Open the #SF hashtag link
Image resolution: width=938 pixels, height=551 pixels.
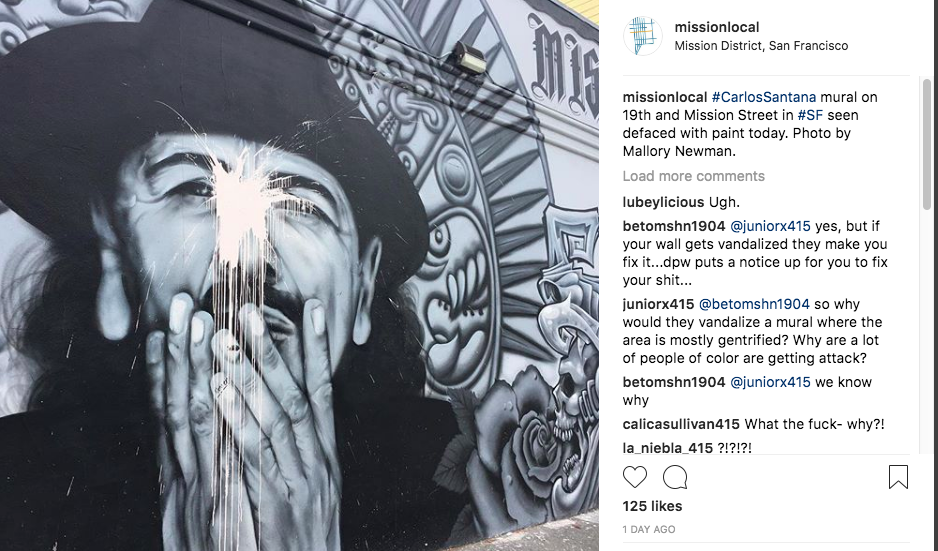(x=810, y=115)
